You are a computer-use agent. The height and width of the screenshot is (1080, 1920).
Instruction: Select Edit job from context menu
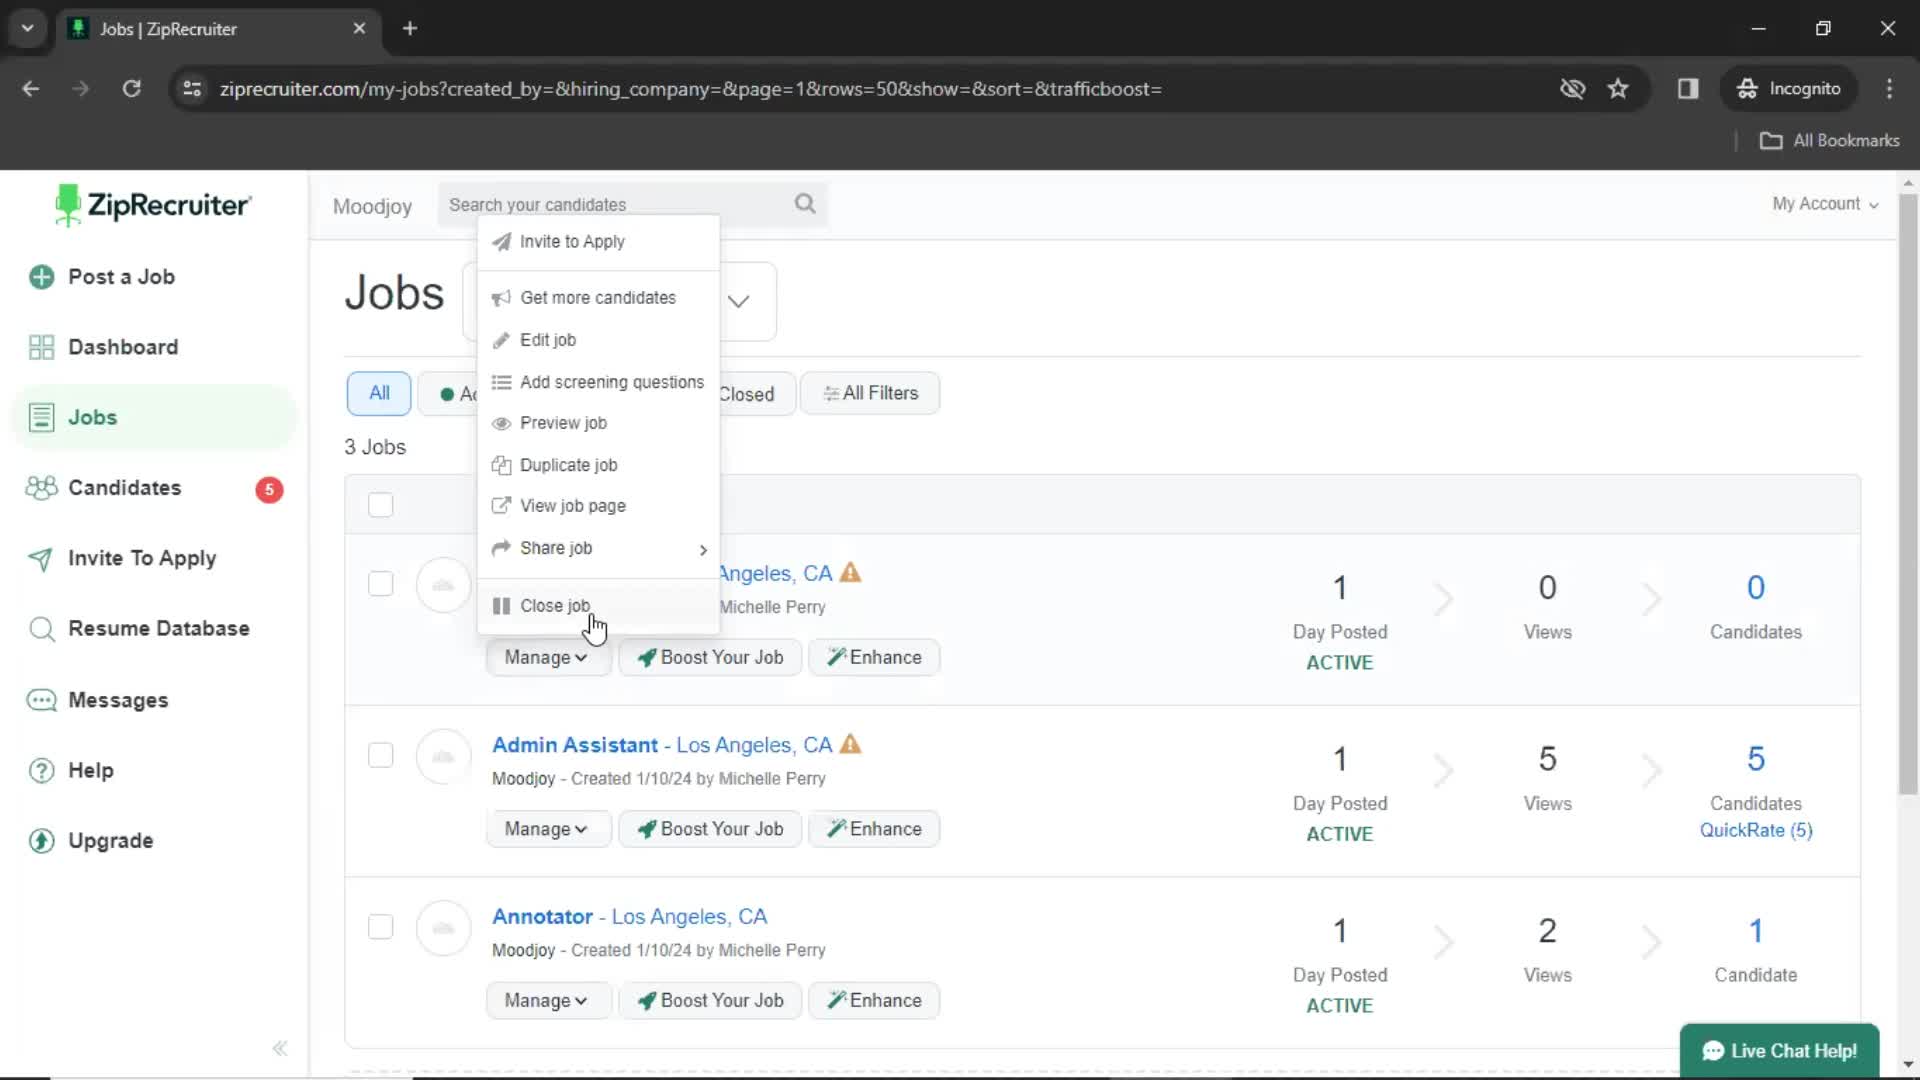pyautogui.click(x=549, y=339)
